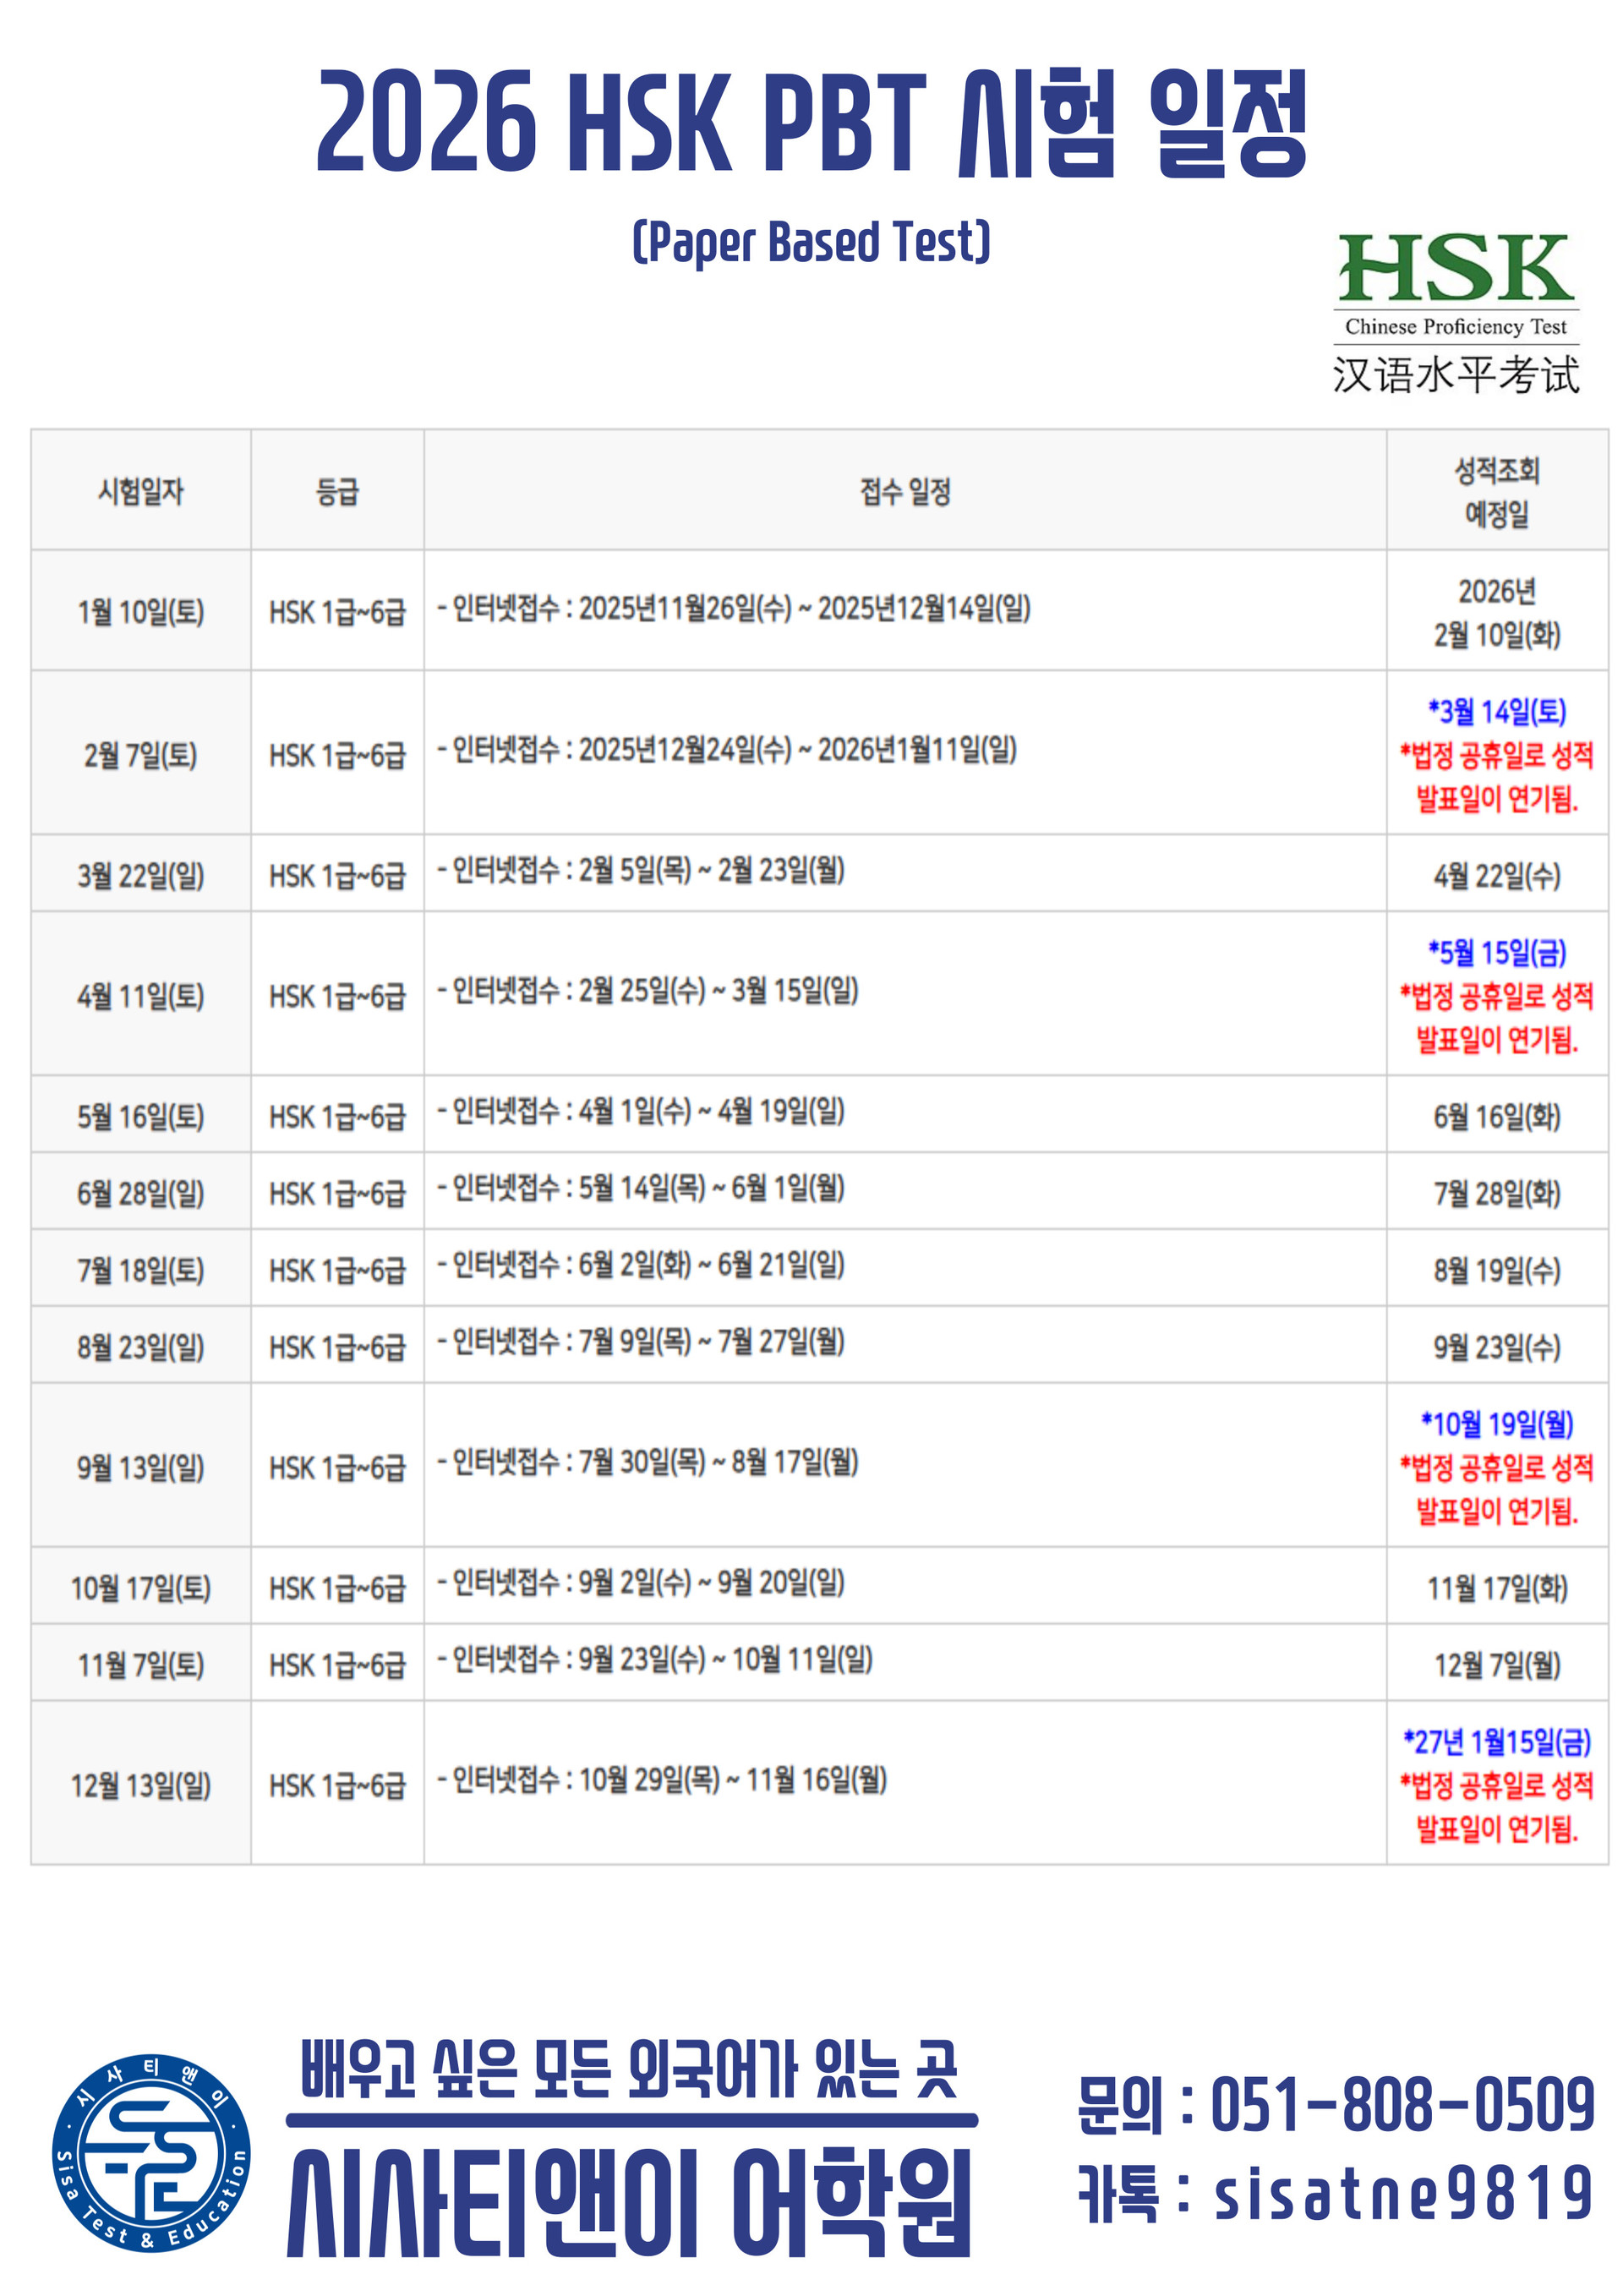This screenshot has width=1623, height=2296.
Task: Click the round Sisa Test & Education logo
Action: coord(151,2153)
